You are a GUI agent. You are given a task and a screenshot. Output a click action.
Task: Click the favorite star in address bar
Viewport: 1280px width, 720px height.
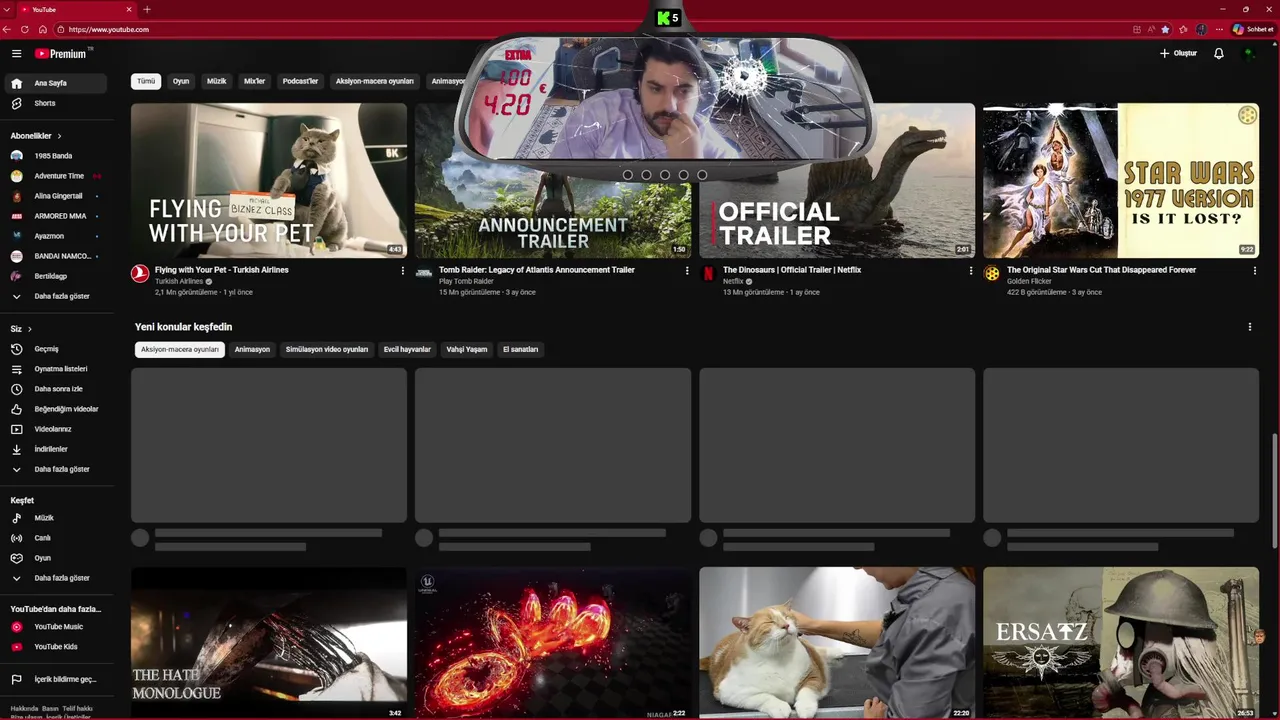(1165, 29)
